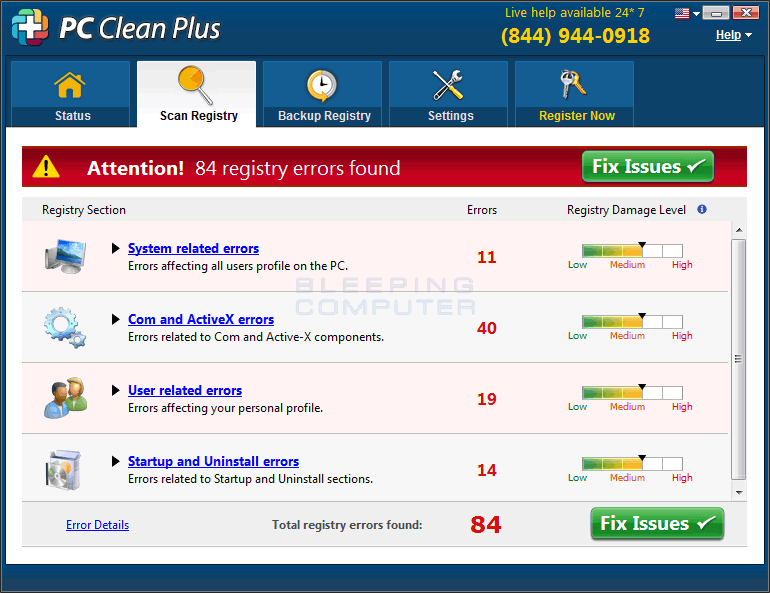Switch to the Status tab
Viewport: 770px width, 593px height.
coord(70,94)
